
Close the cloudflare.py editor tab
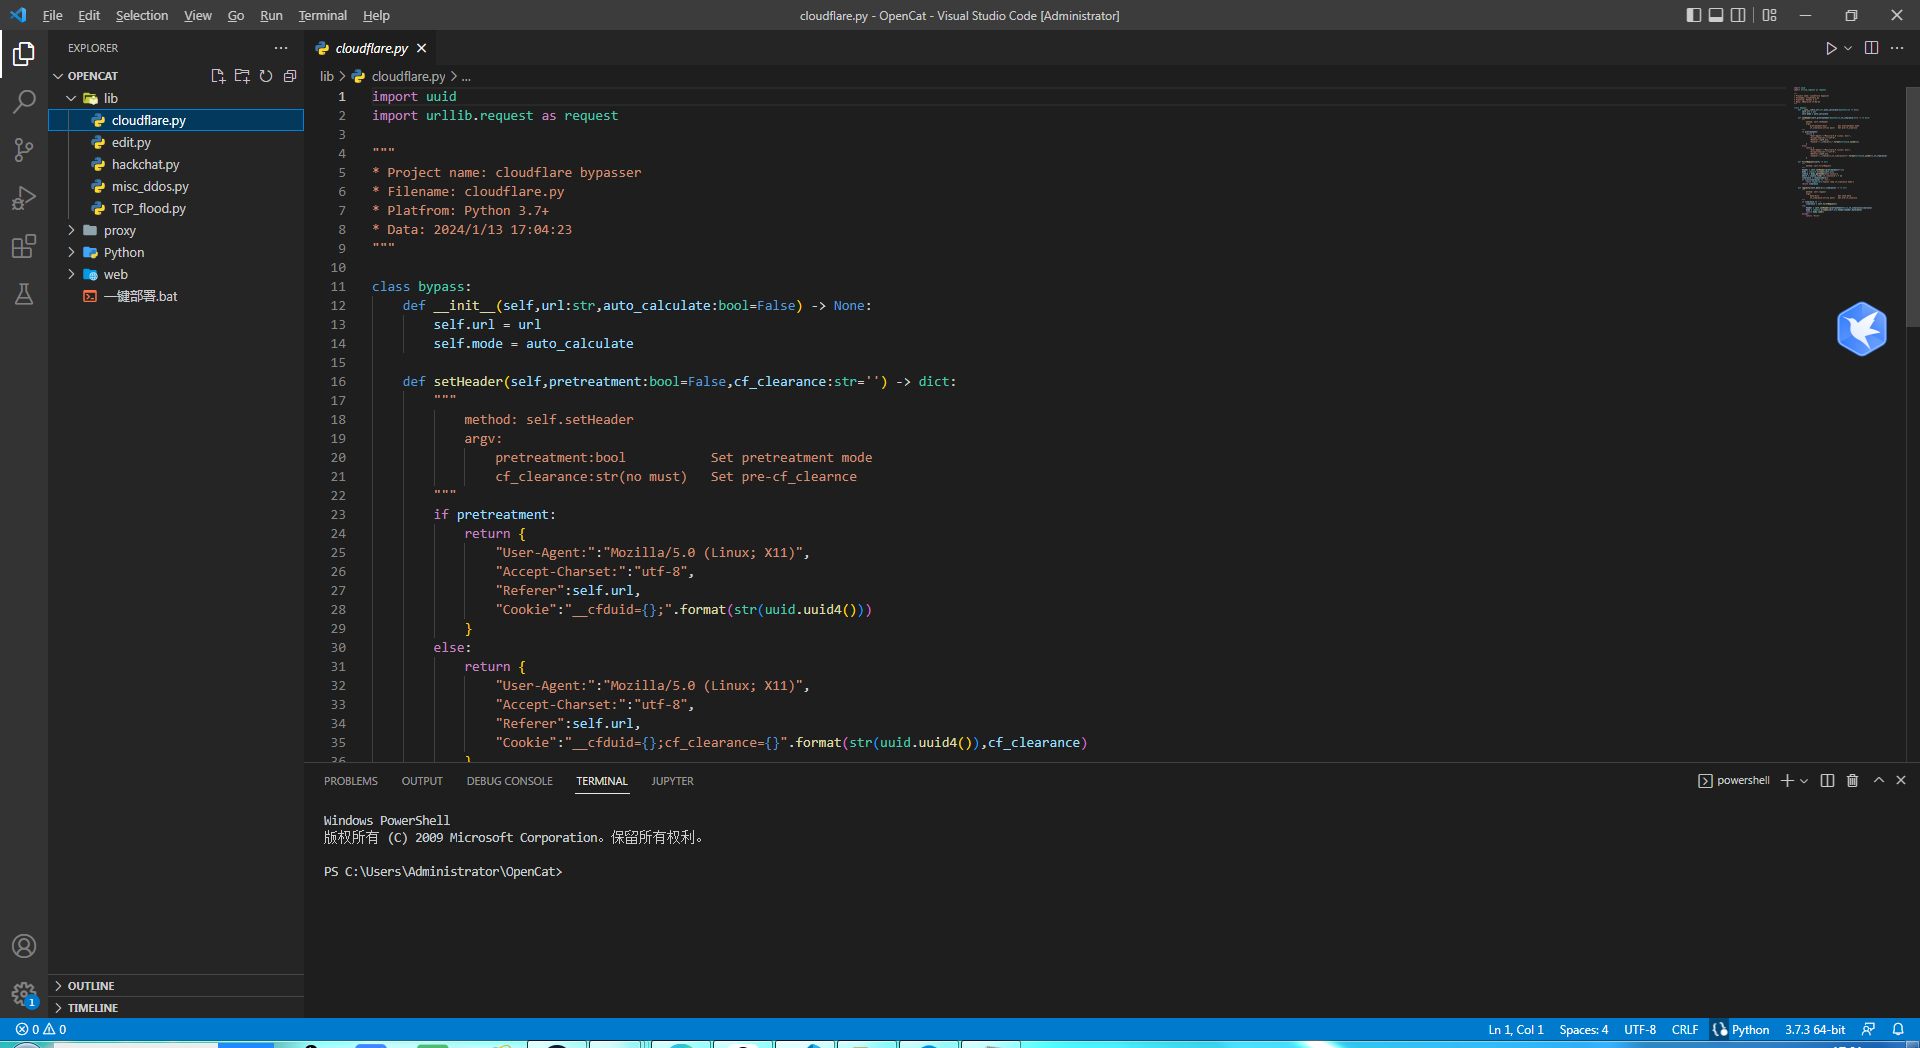coord(422,48)
